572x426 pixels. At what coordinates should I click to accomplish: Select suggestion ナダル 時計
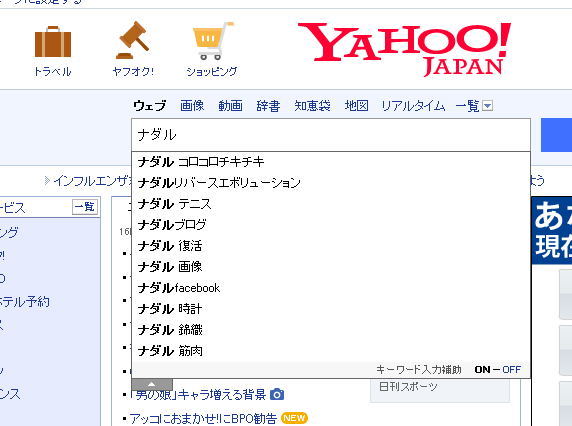[x=331, y=309]
